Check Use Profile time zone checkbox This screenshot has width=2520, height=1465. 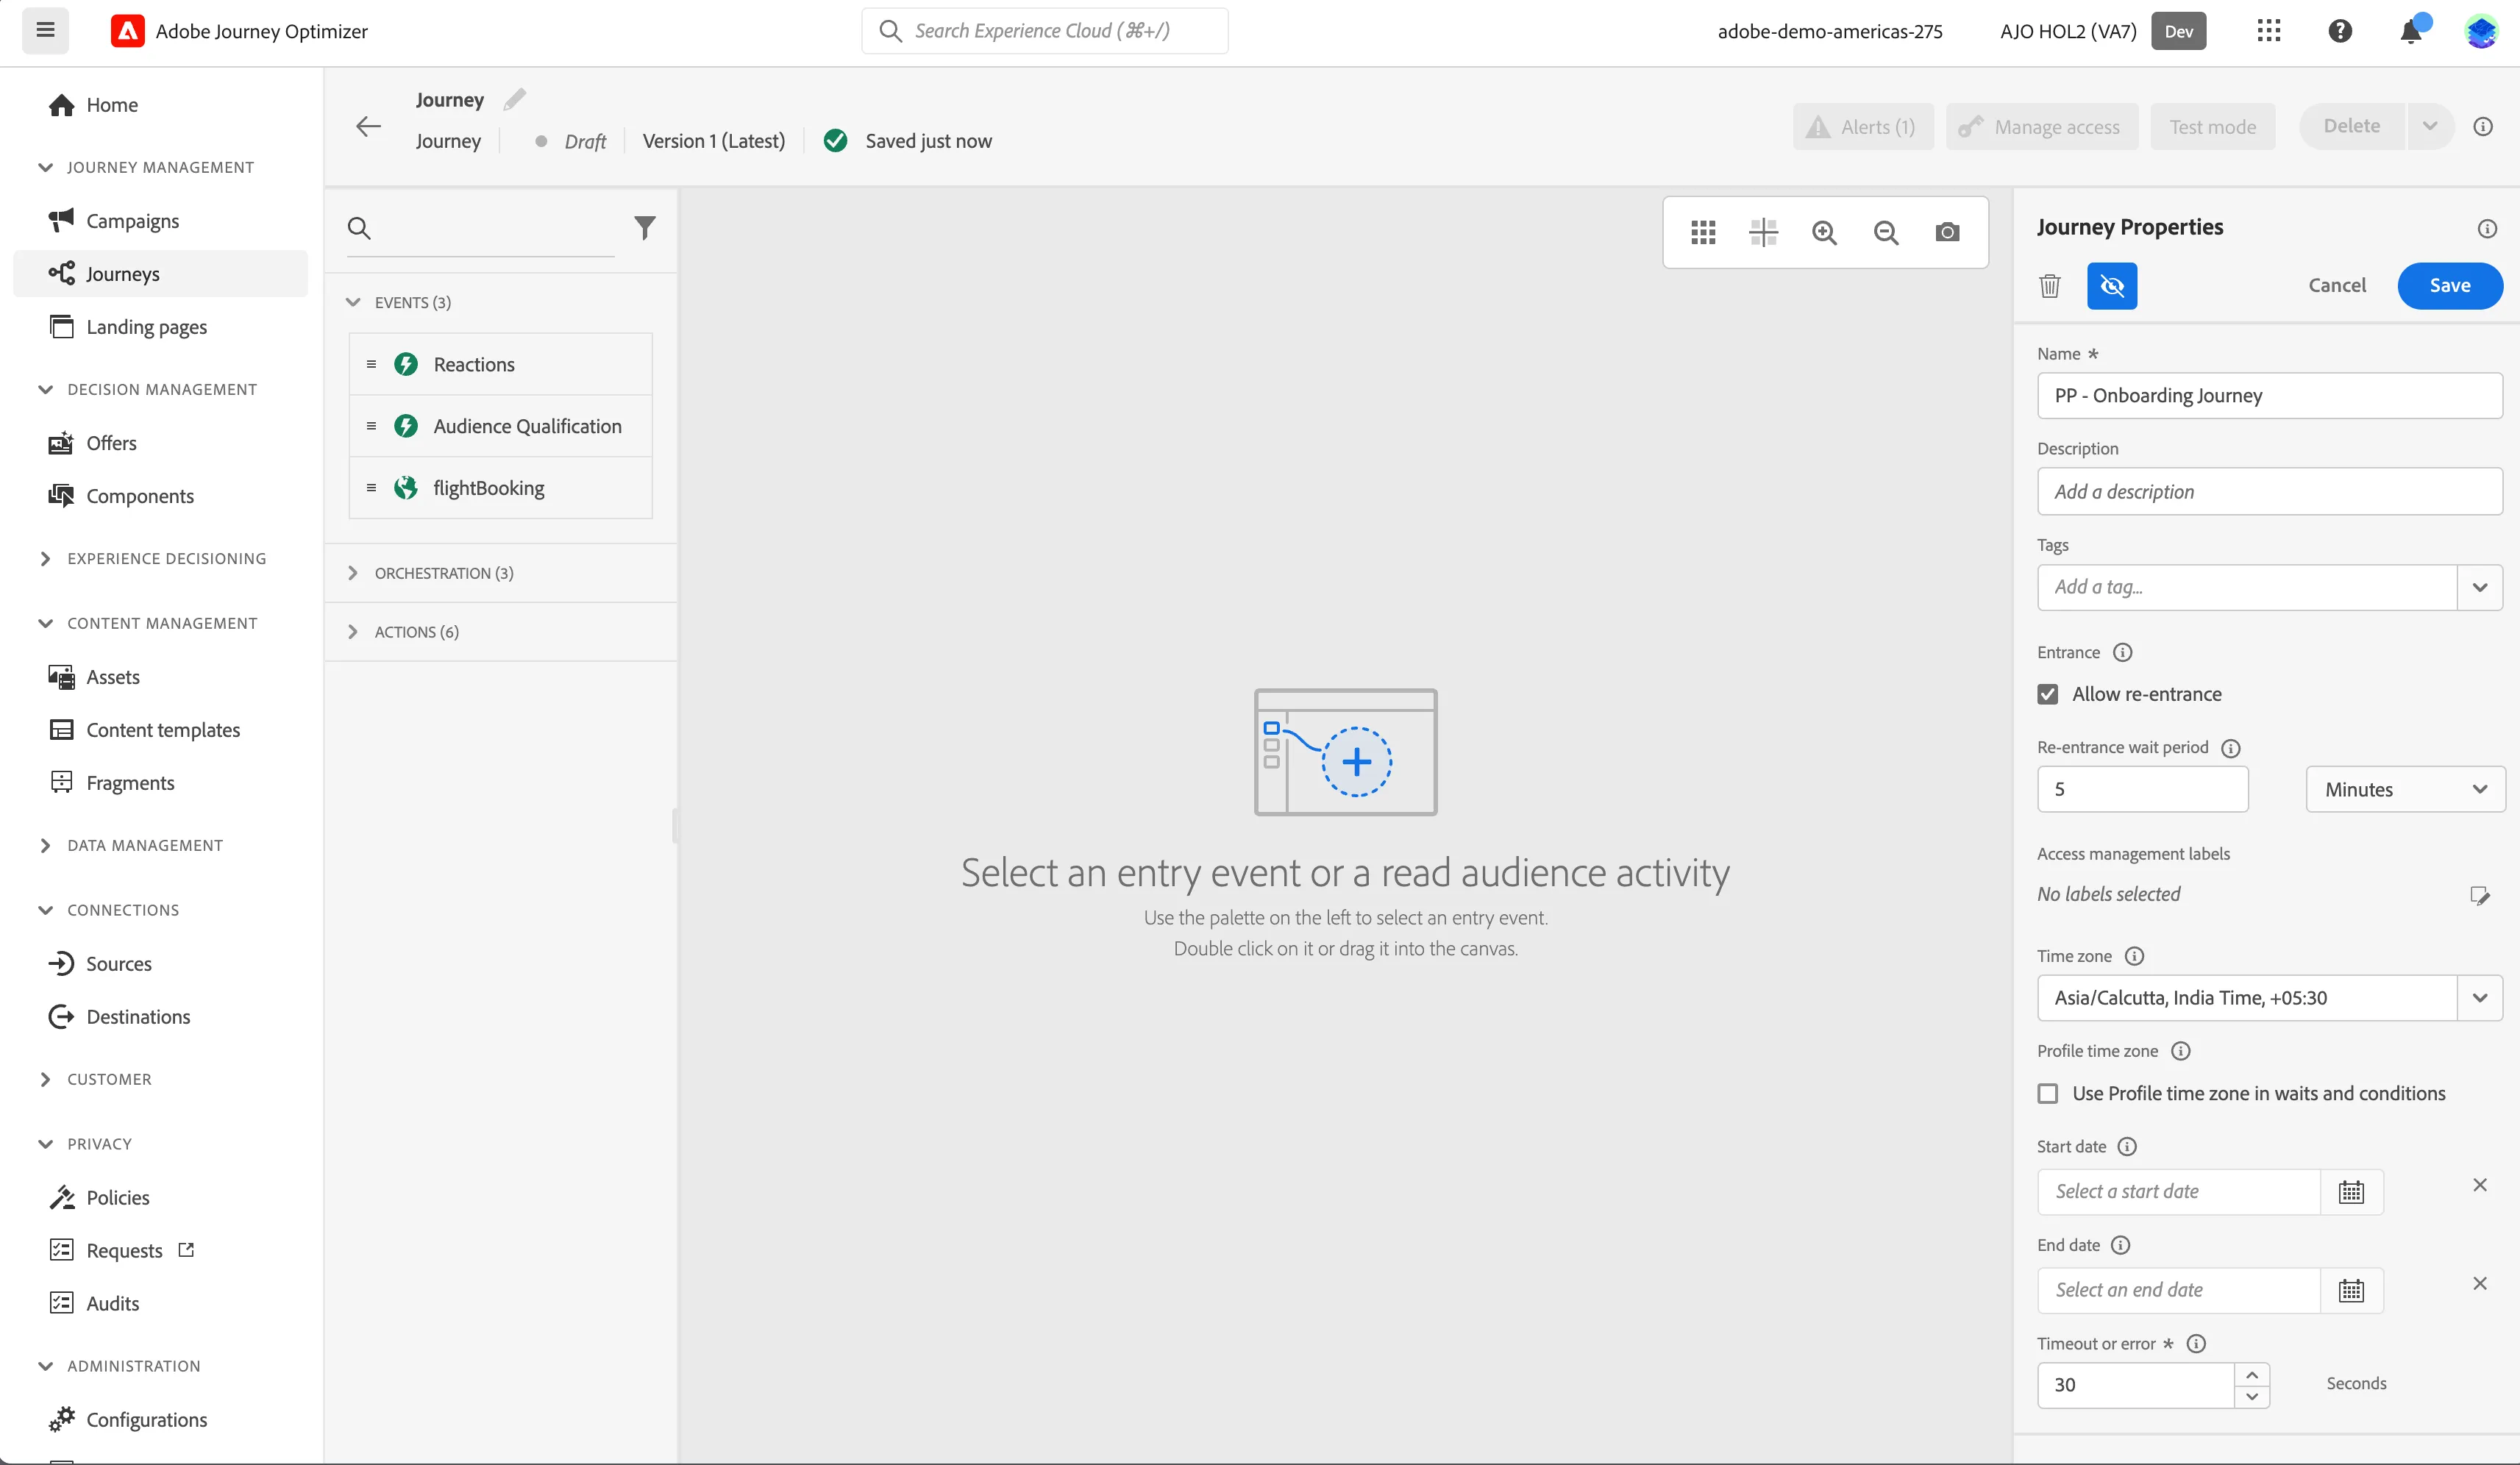[2048, 1094]
